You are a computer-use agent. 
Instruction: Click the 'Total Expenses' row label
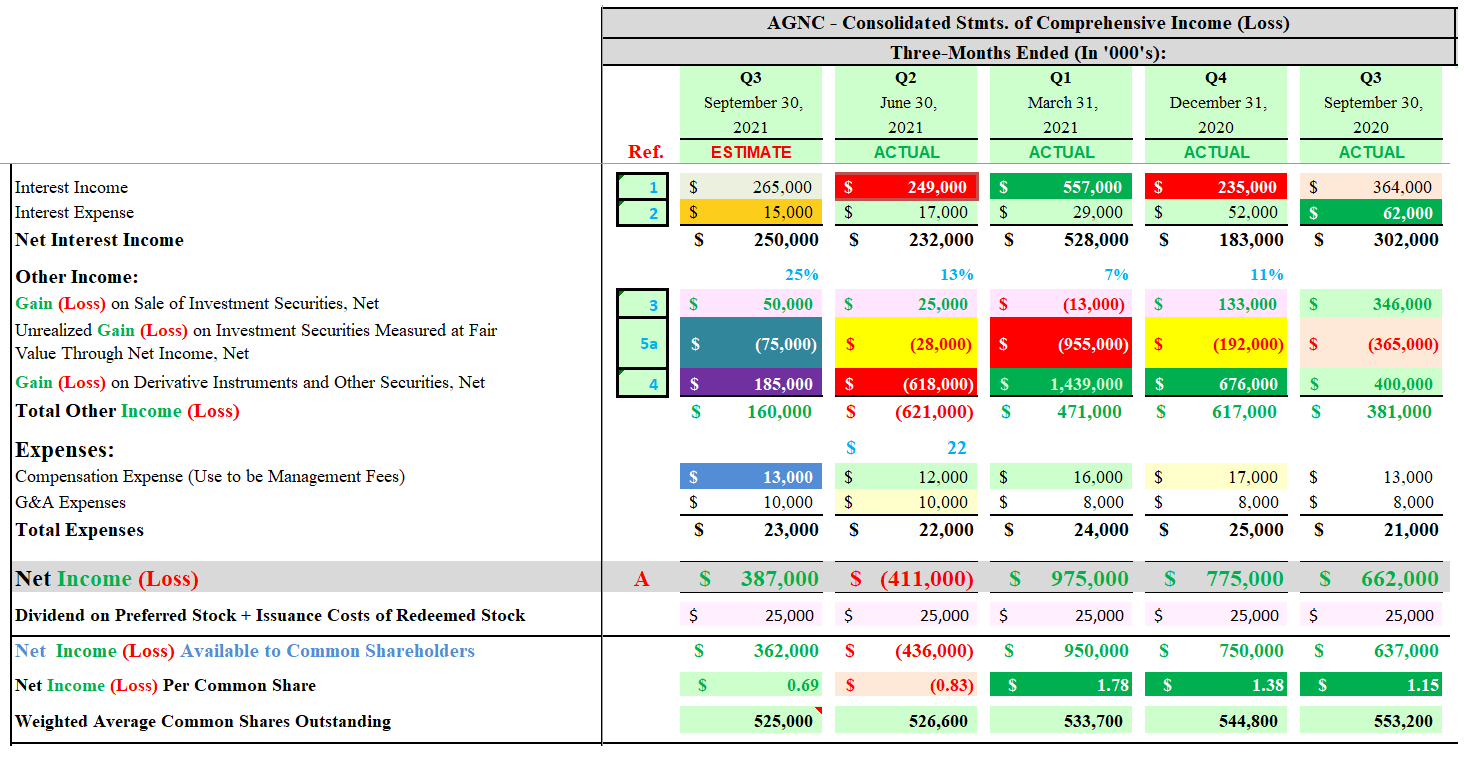tap(79, 530)
